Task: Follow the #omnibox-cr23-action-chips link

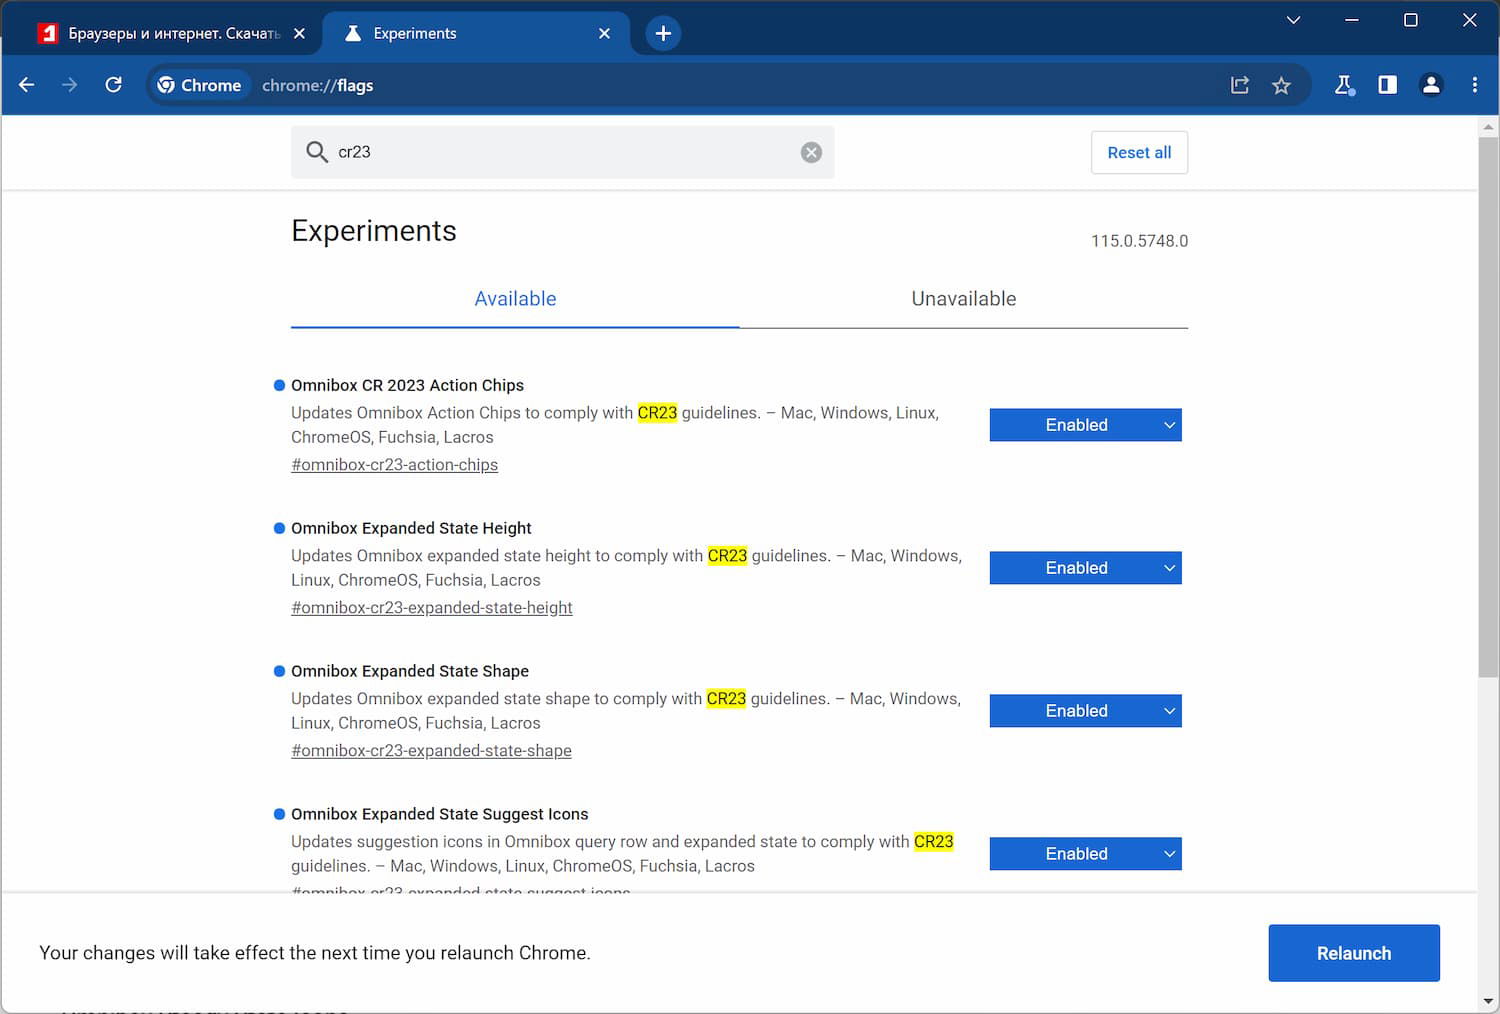Action: pos(394,465)
